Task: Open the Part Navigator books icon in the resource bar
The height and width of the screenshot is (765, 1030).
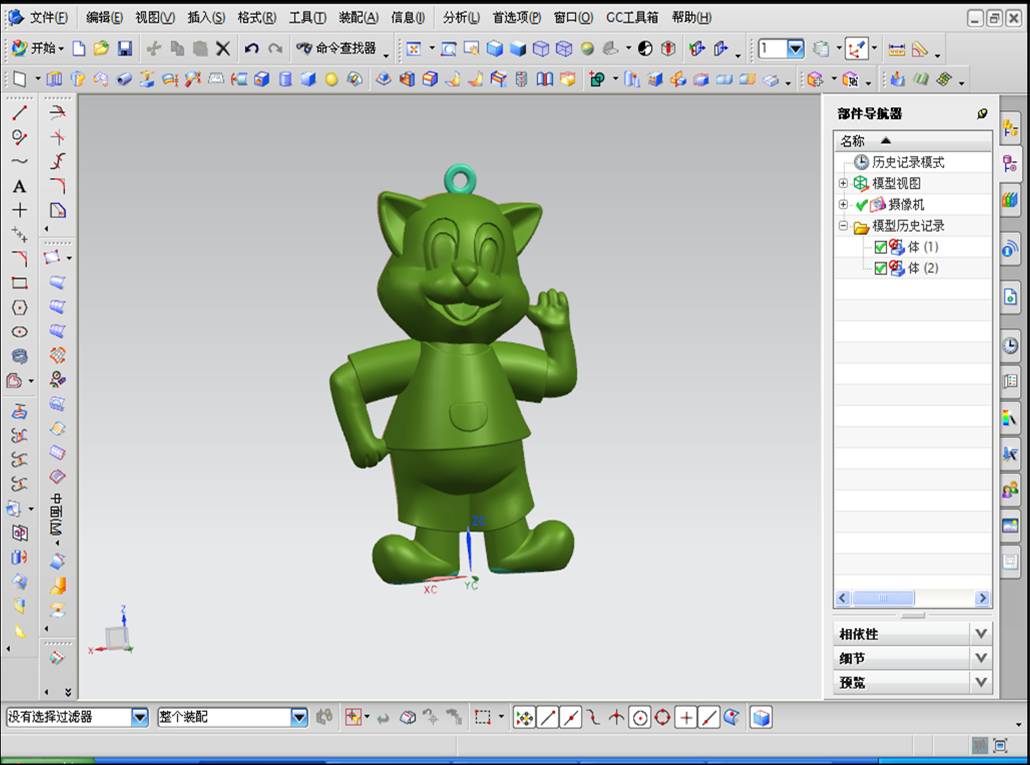Action: click(x=1010, y=199)
